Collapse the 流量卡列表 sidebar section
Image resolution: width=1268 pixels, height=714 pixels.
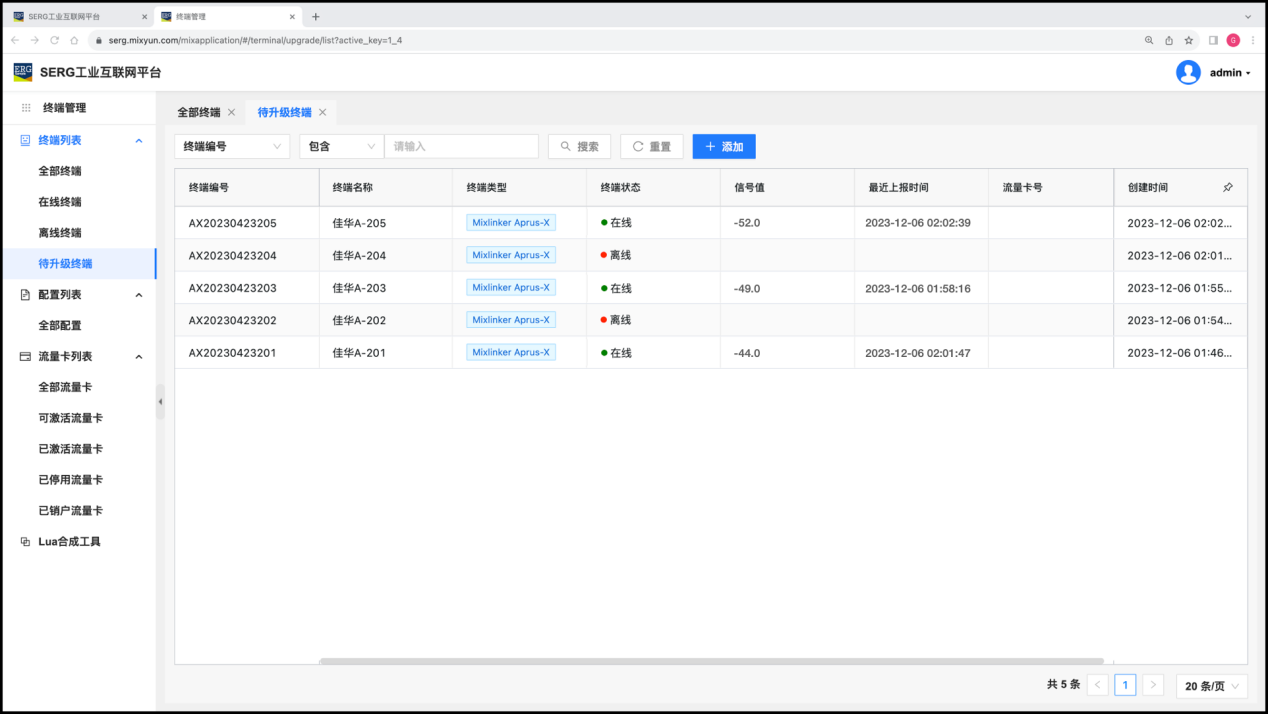139,357
